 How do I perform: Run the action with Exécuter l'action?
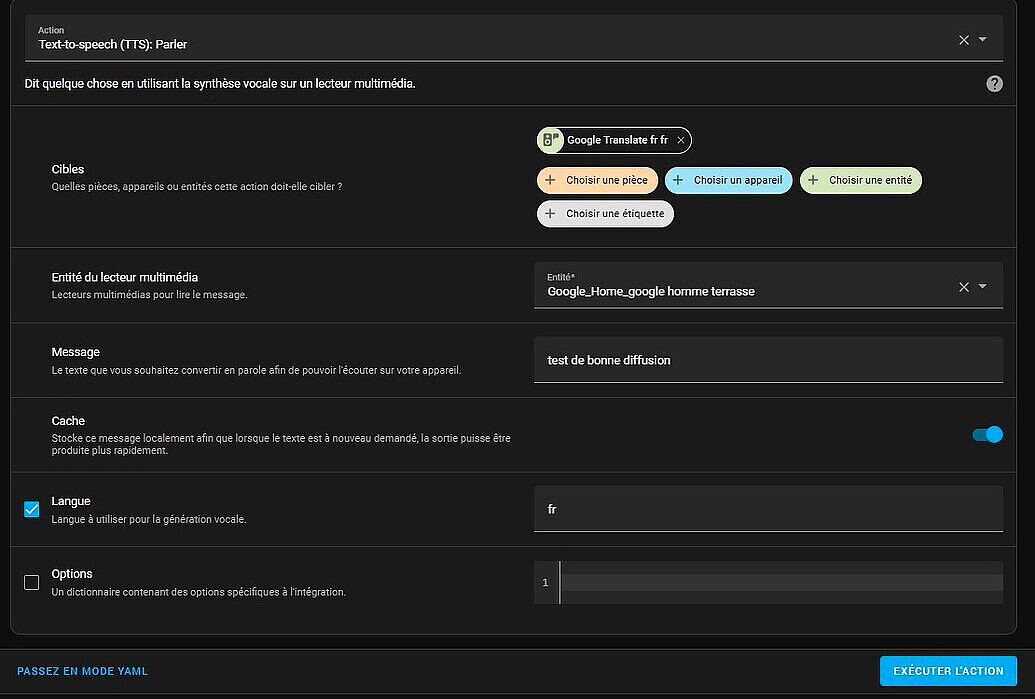point(947,671)
